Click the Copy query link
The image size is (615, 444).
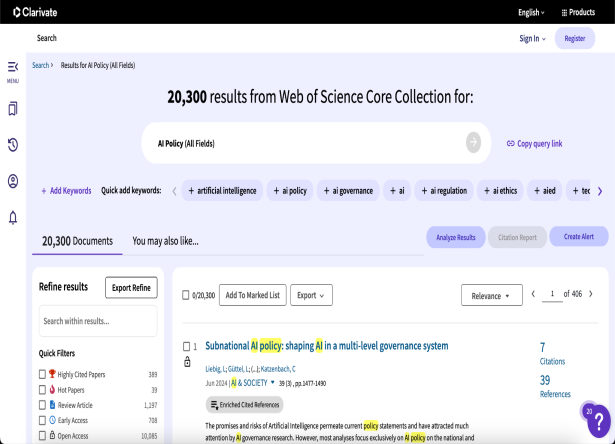[534, 144]
